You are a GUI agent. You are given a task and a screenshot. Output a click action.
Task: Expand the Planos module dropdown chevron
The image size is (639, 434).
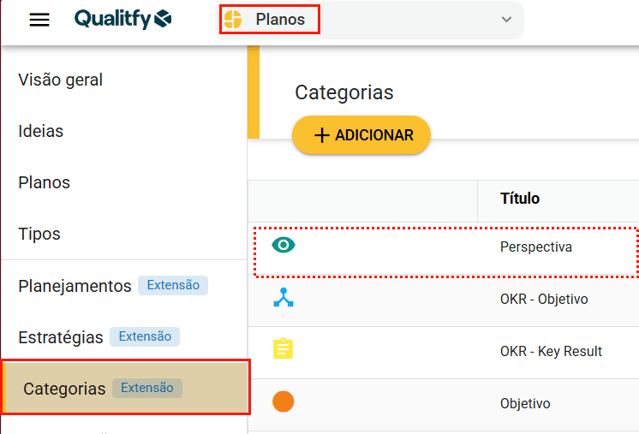pyautogui.click(x=506, y=20)
